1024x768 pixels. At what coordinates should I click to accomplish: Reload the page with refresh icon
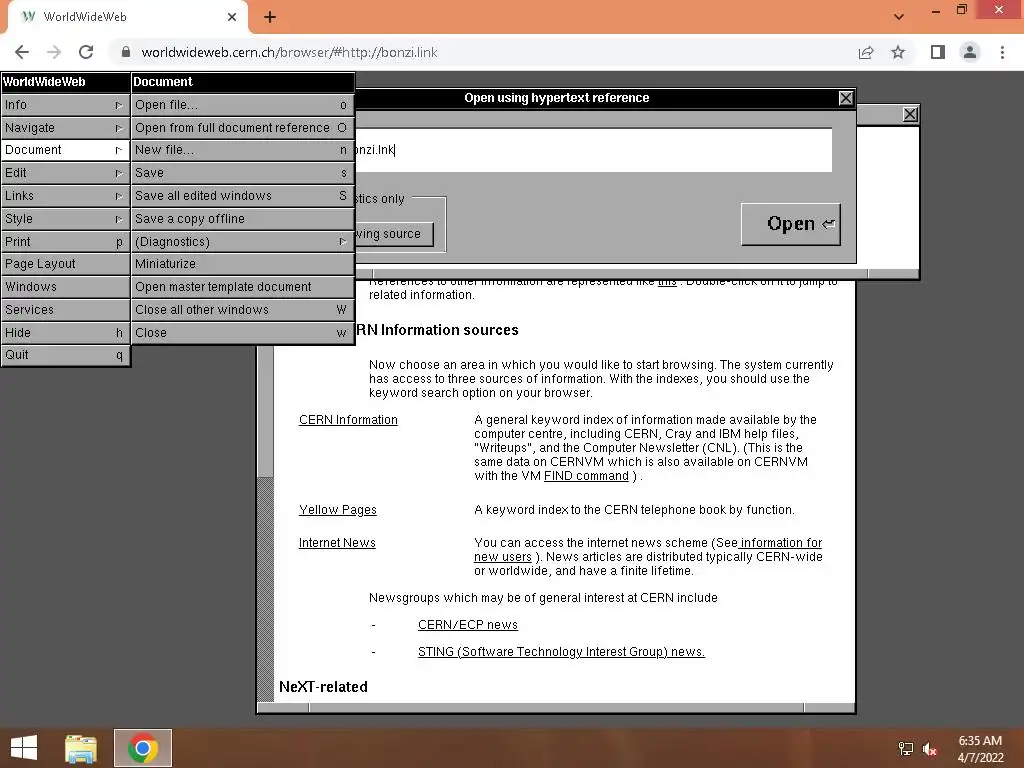[86, 52]
